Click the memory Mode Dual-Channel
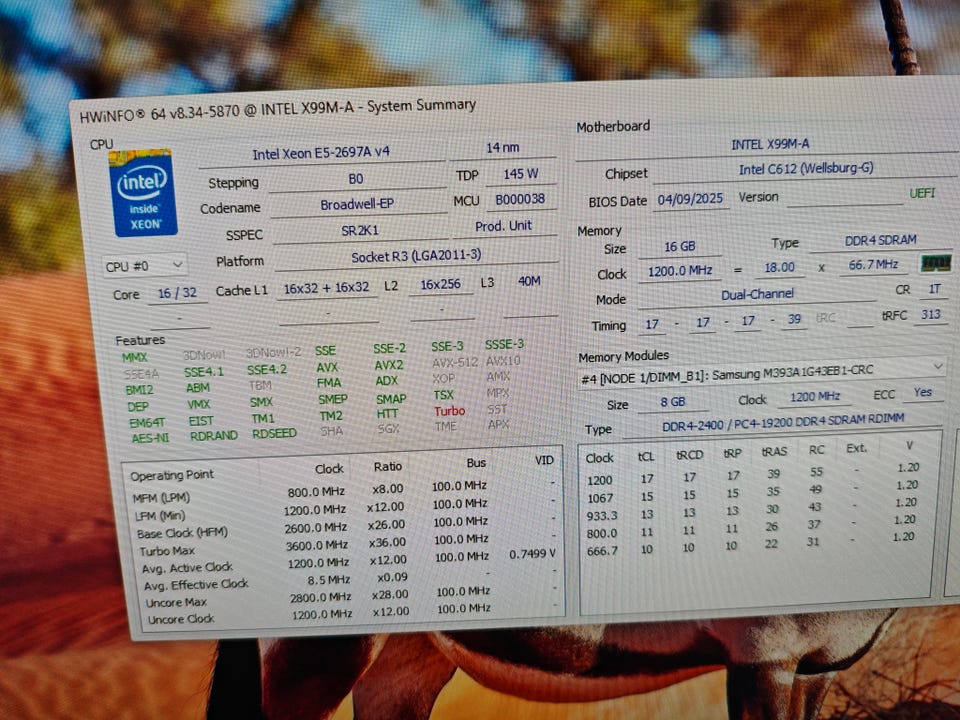 [x=757, y=294]
